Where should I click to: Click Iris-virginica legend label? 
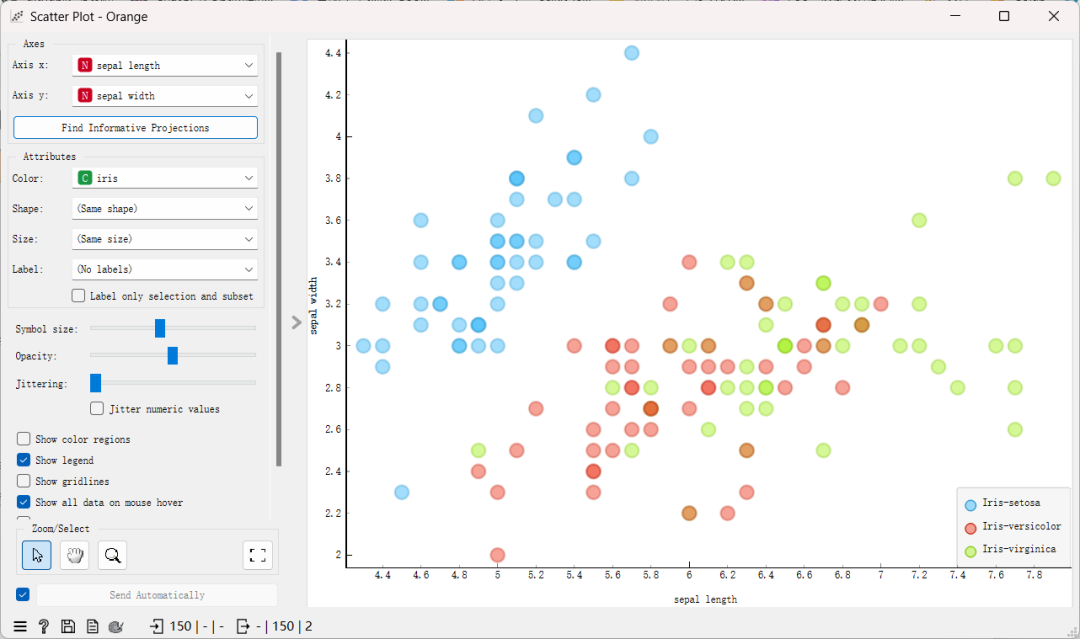[x=1019, y=549]
